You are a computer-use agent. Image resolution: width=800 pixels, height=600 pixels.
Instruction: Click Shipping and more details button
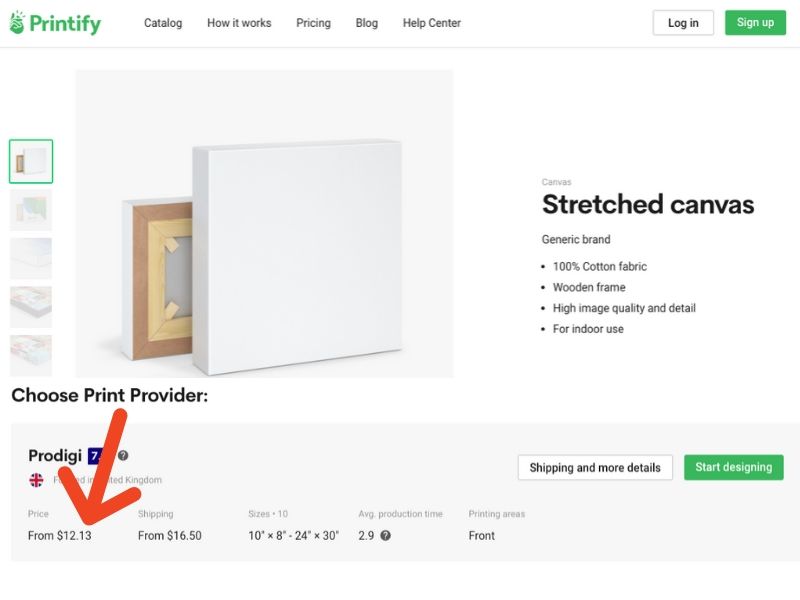[x=595, y=467]
